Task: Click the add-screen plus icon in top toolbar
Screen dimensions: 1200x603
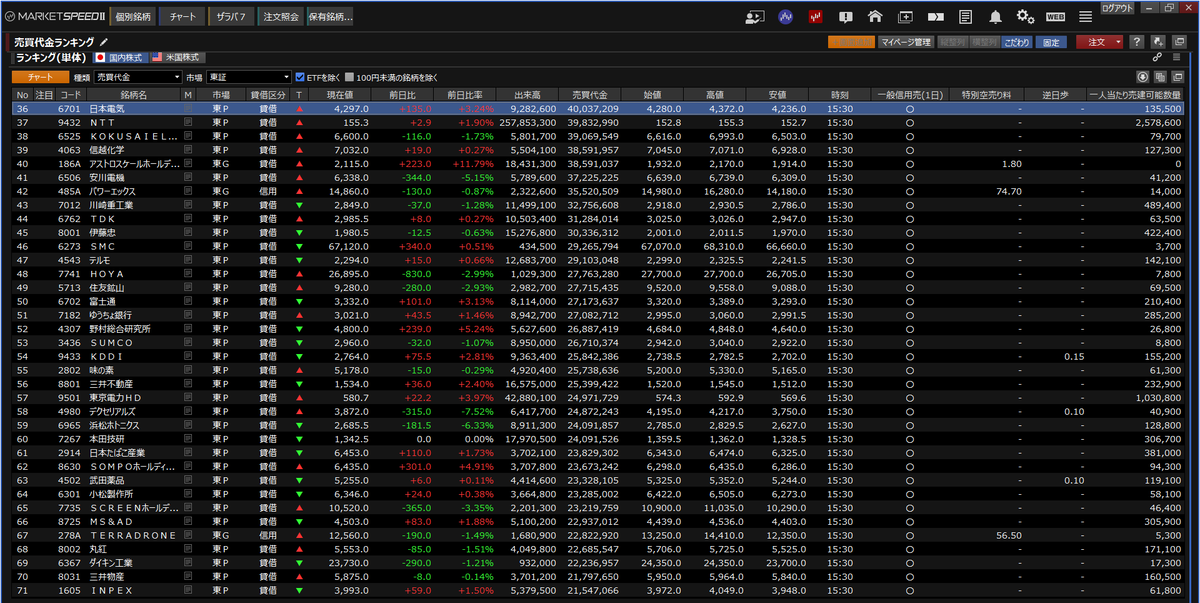Action: click(905, 16)
